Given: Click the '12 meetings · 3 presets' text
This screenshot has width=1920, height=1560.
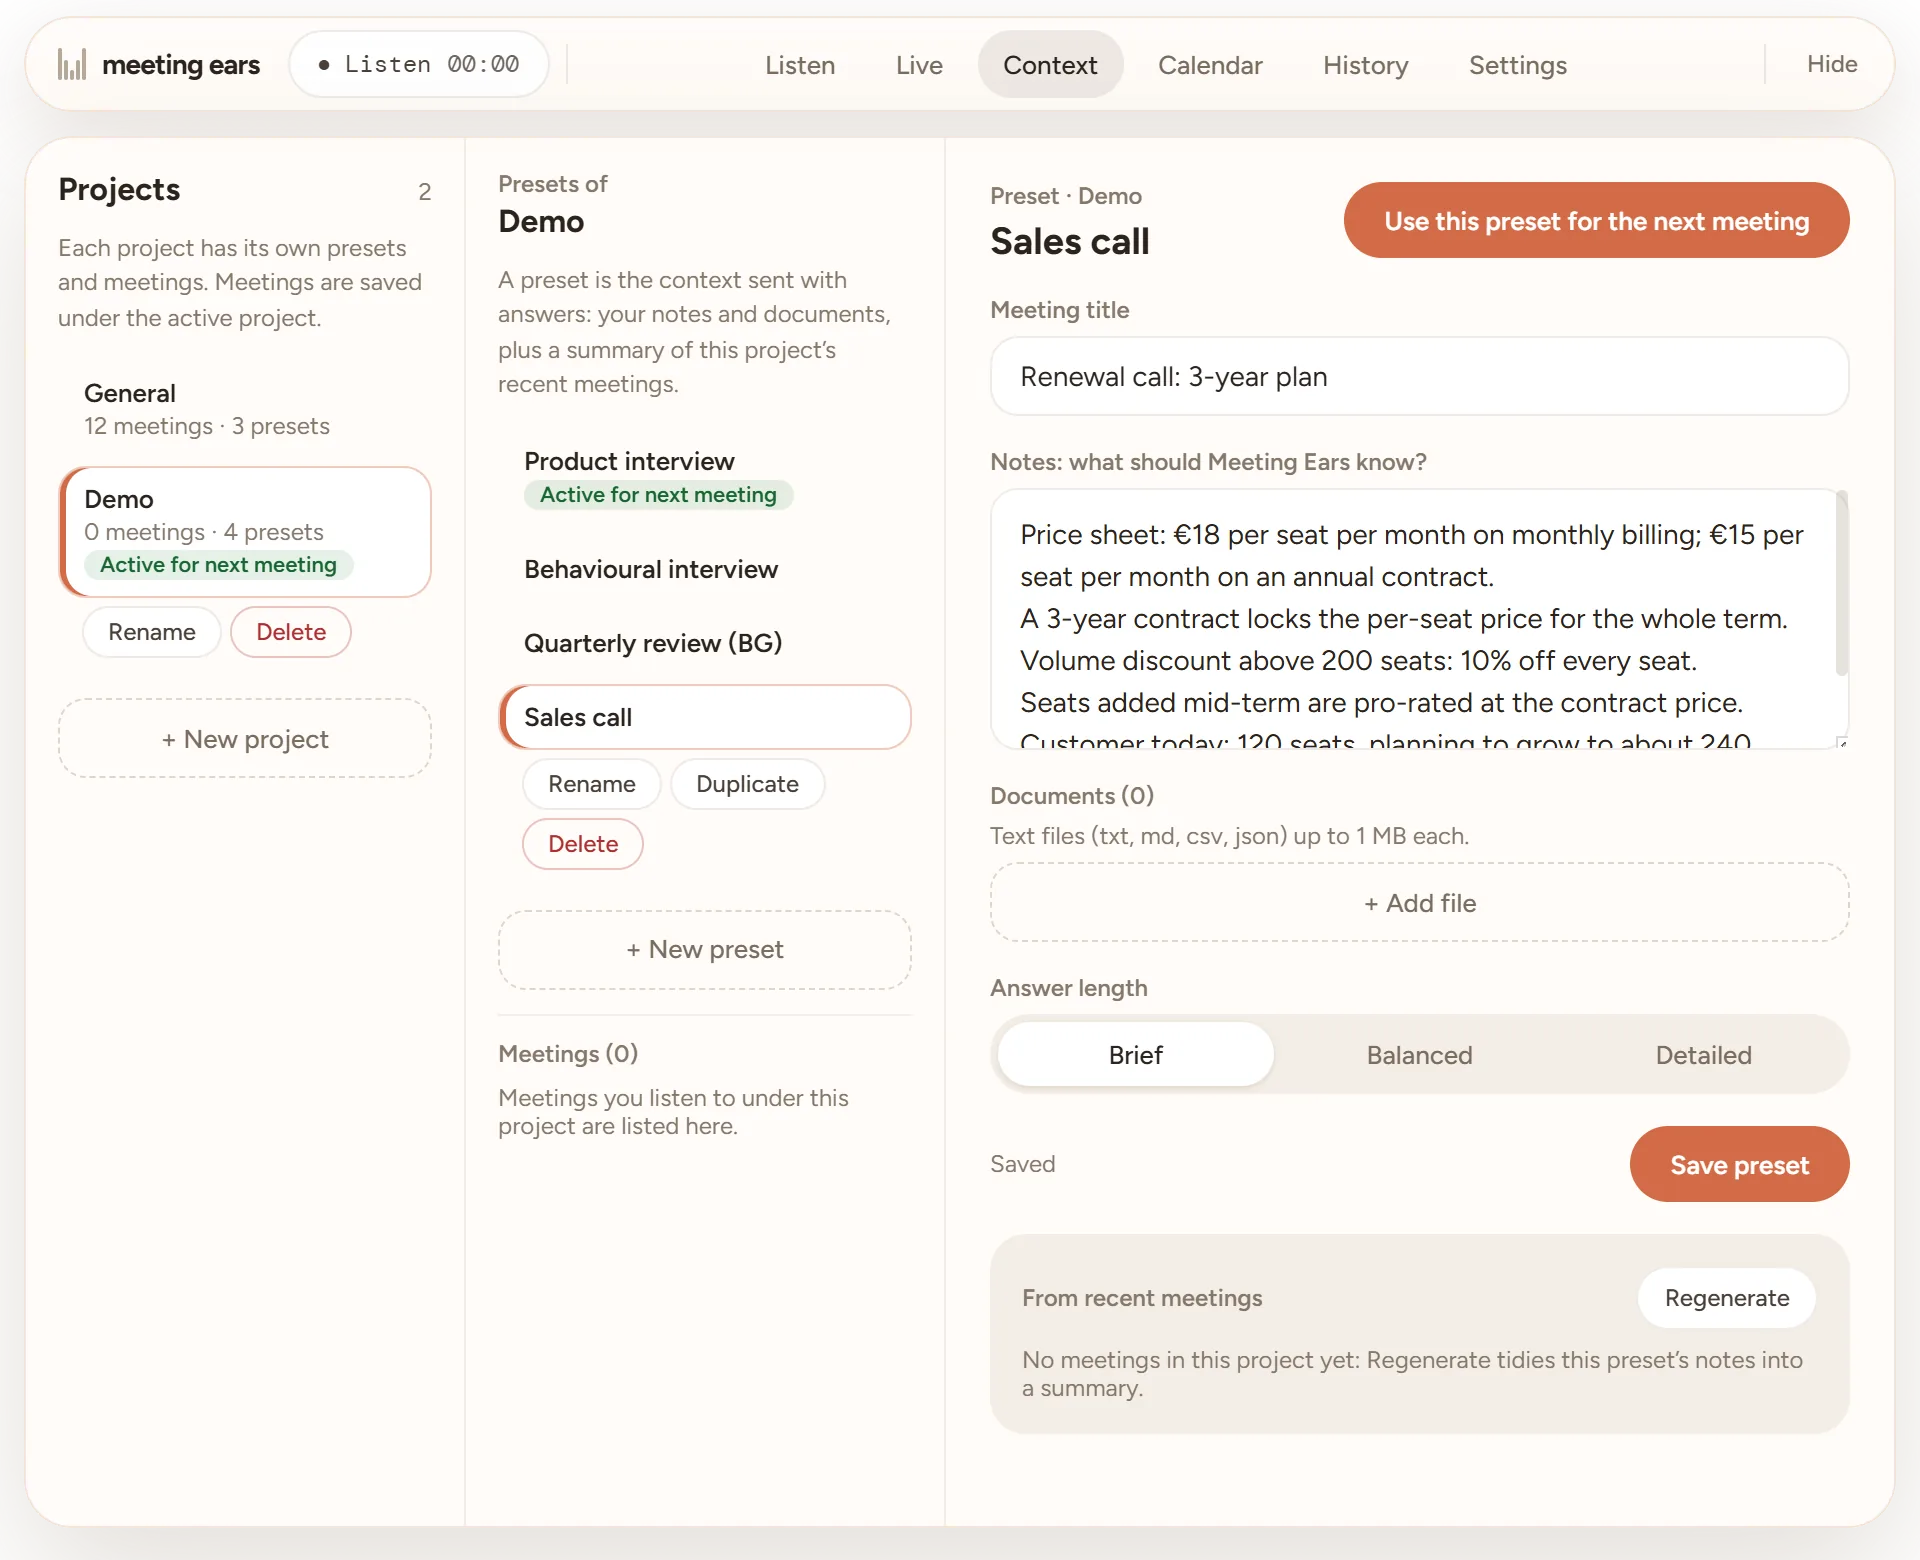Looking at the screenshot, I should click(x=207, y=426).
